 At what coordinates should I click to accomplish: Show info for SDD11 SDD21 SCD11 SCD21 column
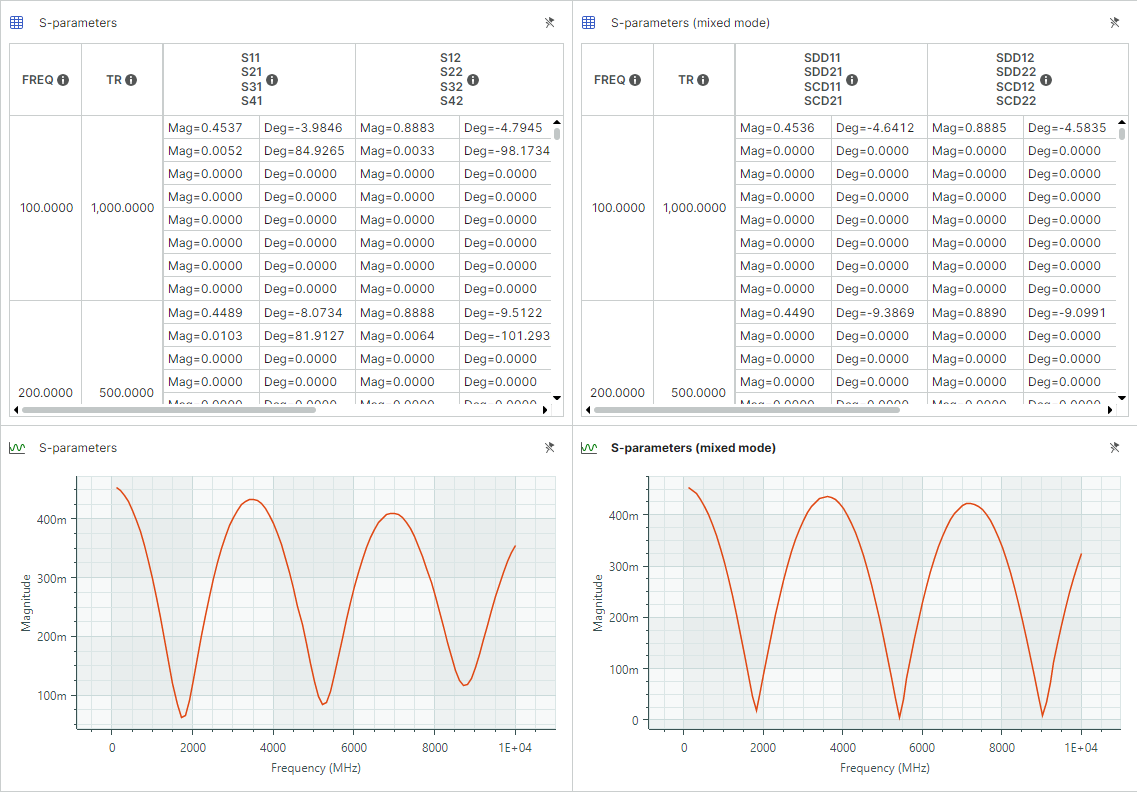coord(852,80)
